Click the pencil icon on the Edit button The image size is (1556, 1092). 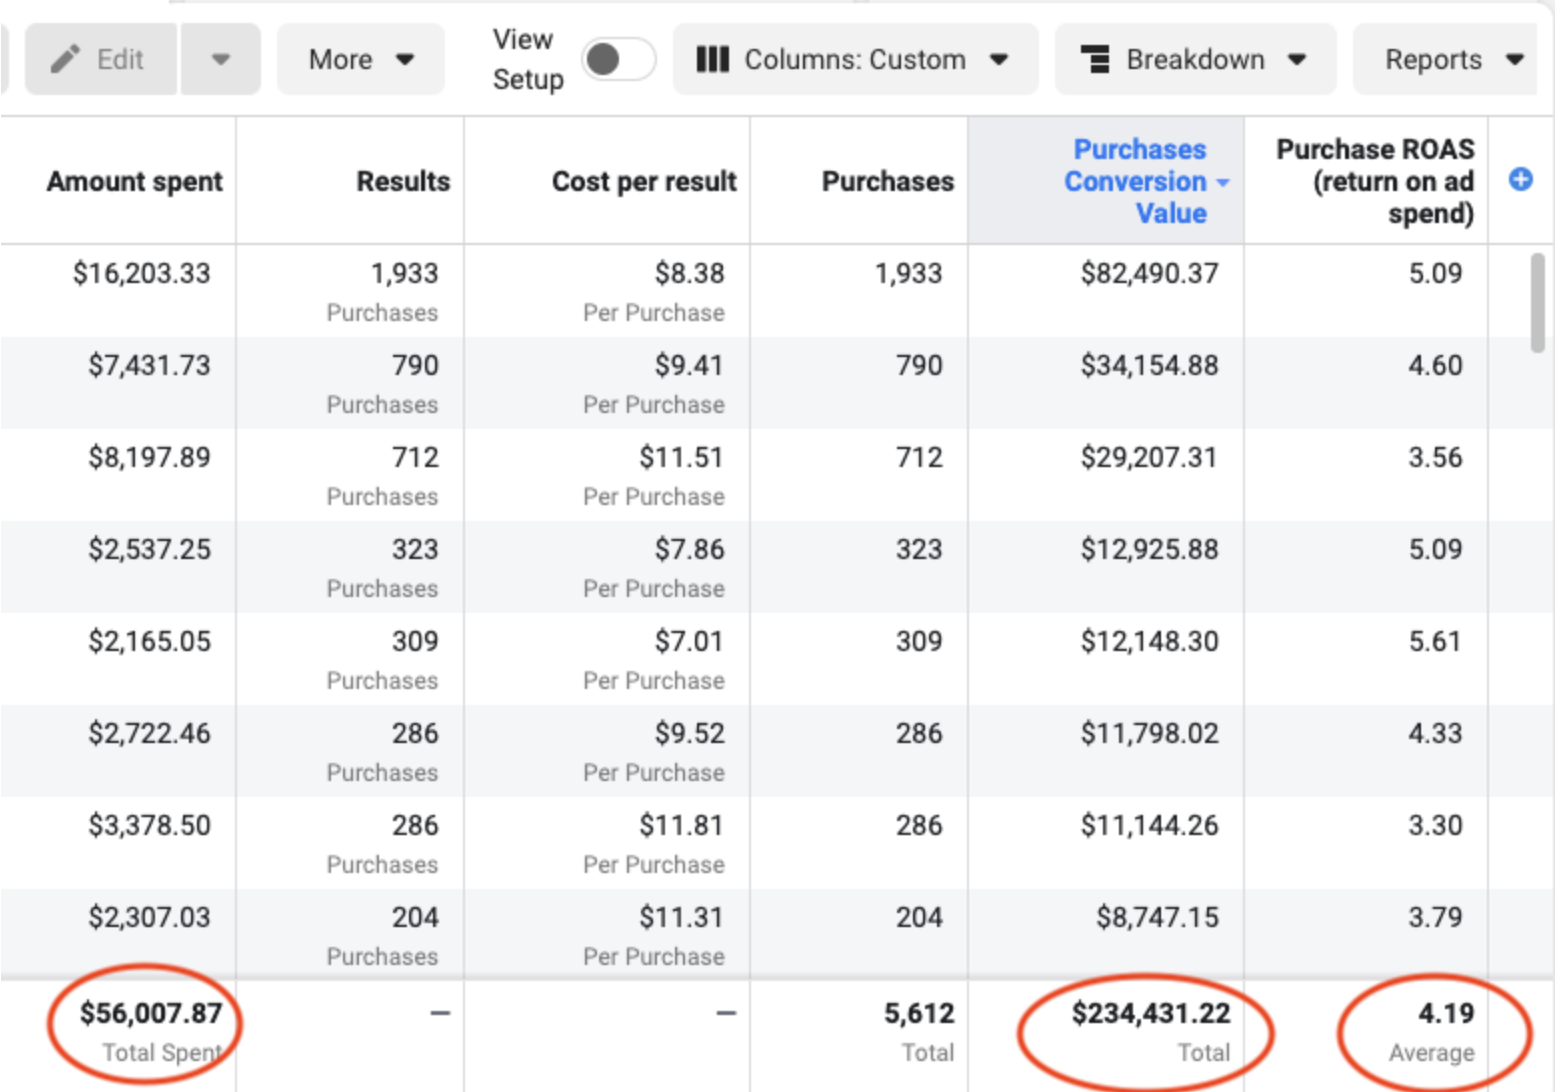66,58
